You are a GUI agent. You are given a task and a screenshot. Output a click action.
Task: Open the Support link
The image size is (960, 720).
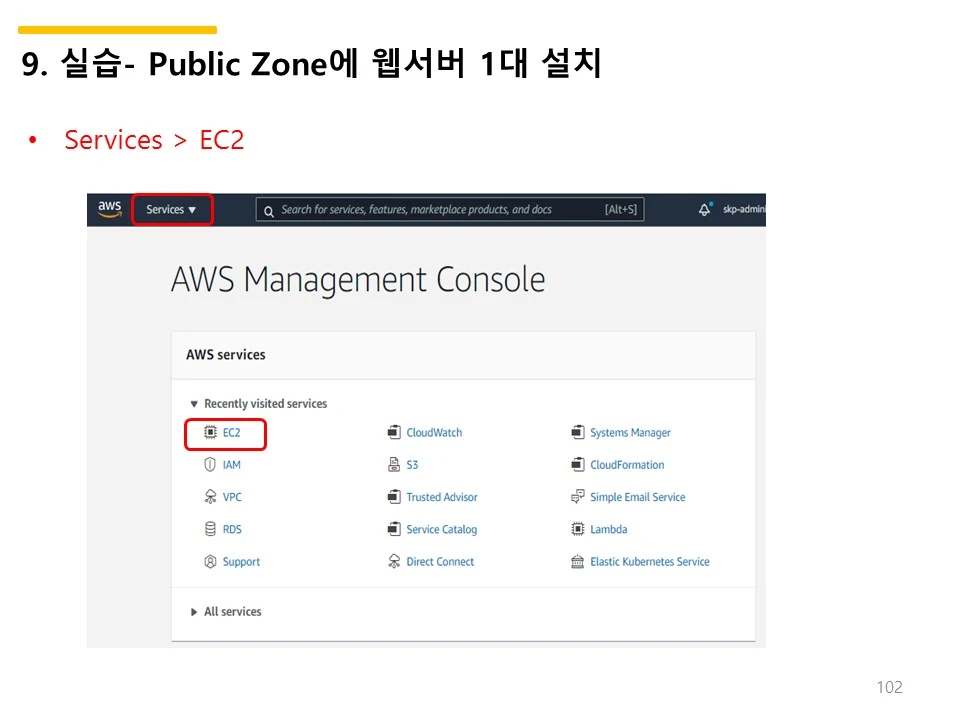[x=241, y=562]
